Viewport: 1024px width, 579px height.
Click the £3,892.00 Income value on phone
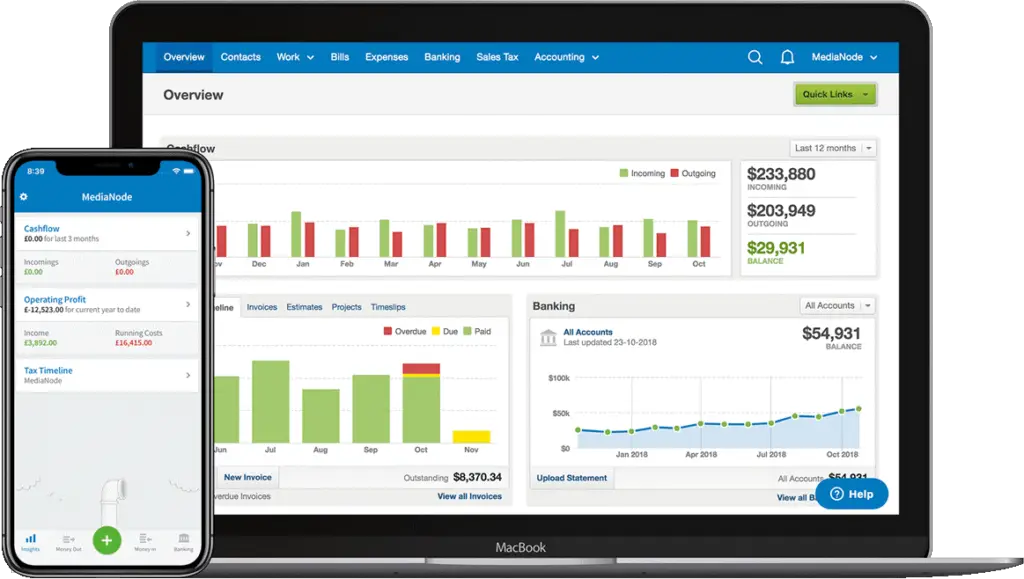(x=40, y=343)
